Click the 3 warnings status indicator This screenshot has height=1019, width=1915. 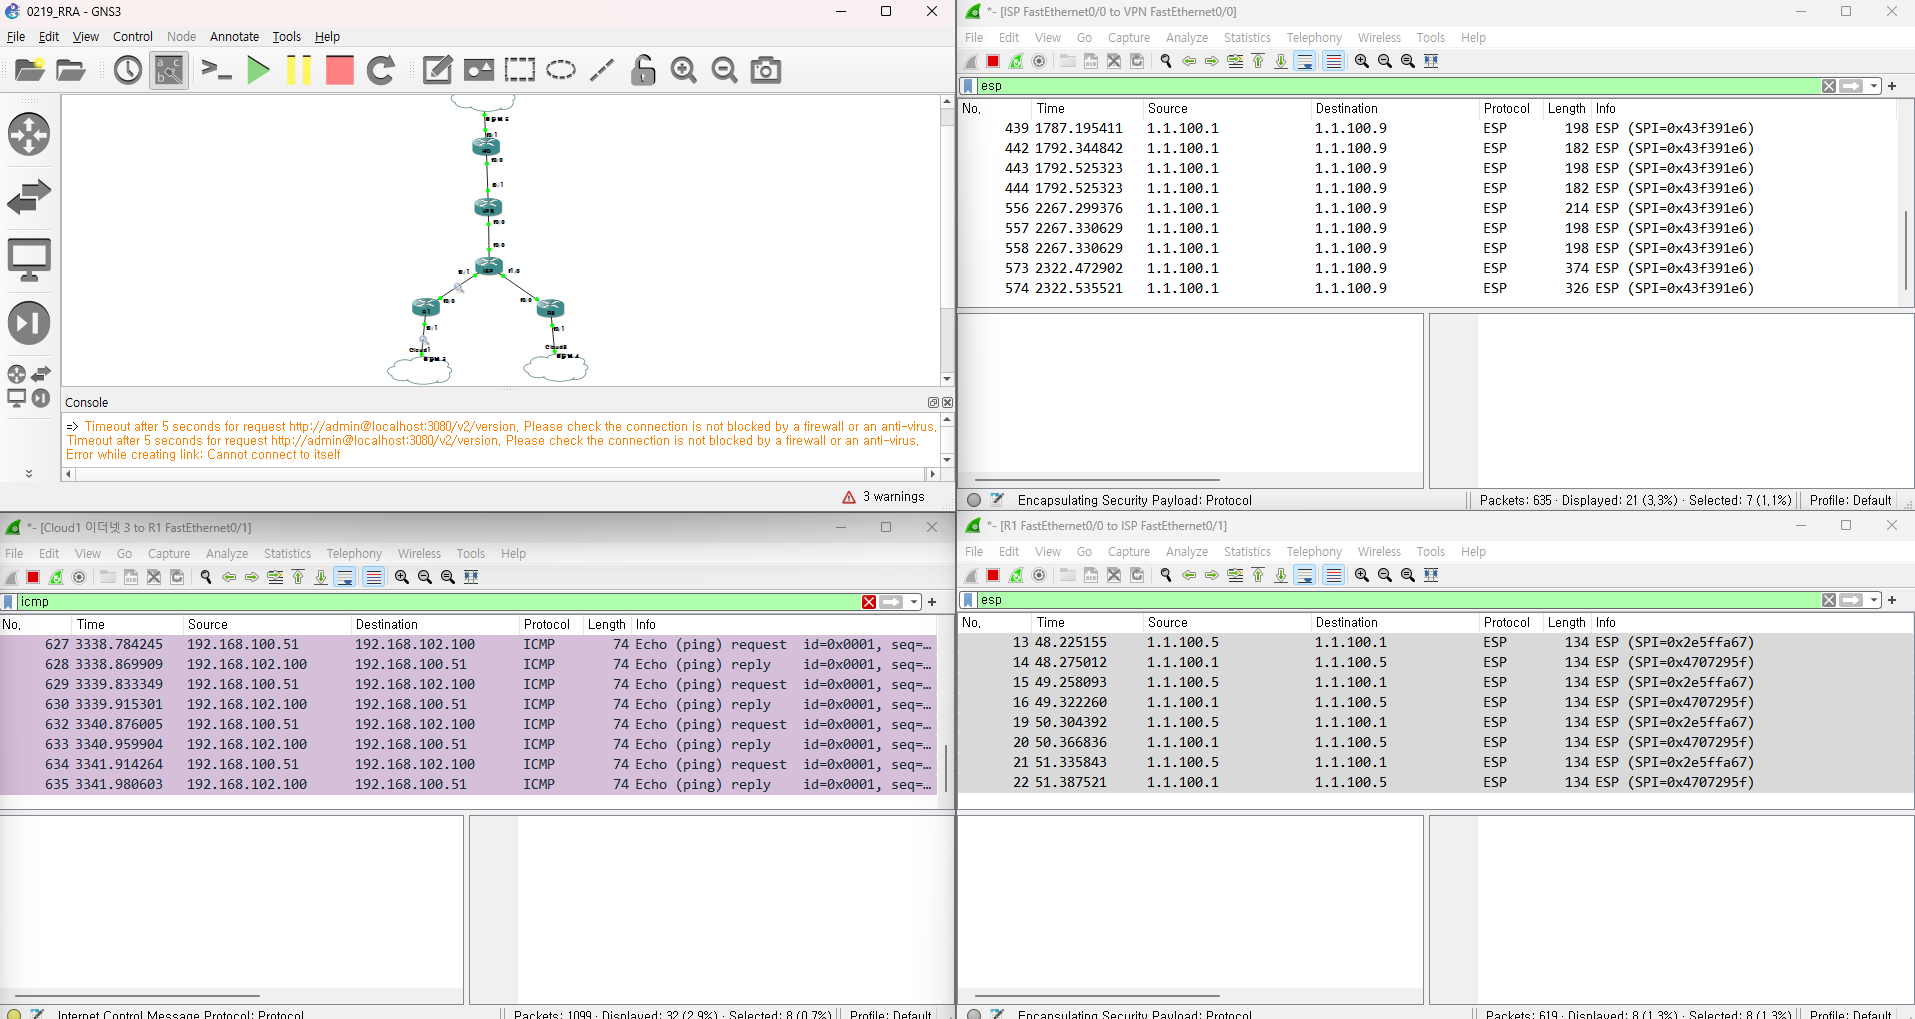pos(884,497)
